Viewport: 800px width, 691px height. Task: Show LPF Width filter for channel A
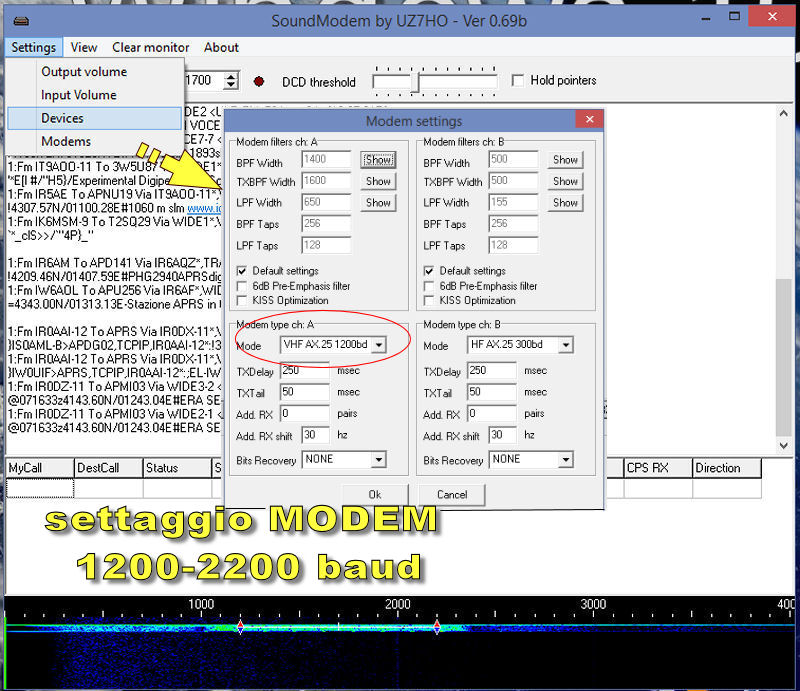tap(378, 203)
